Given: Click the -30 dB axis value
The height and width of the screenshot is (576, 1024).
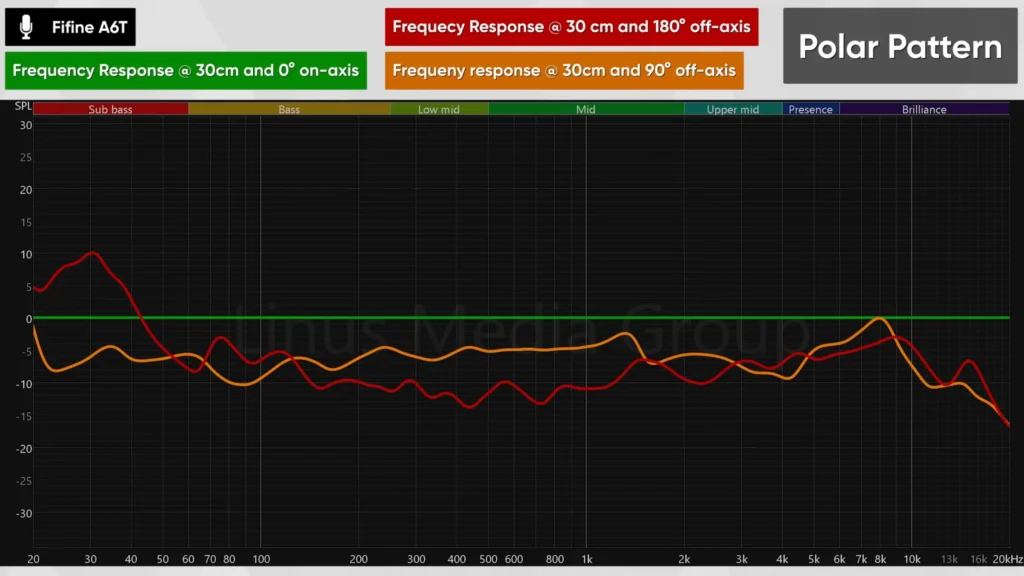Looking at the screenshot, I should (24, 513).
